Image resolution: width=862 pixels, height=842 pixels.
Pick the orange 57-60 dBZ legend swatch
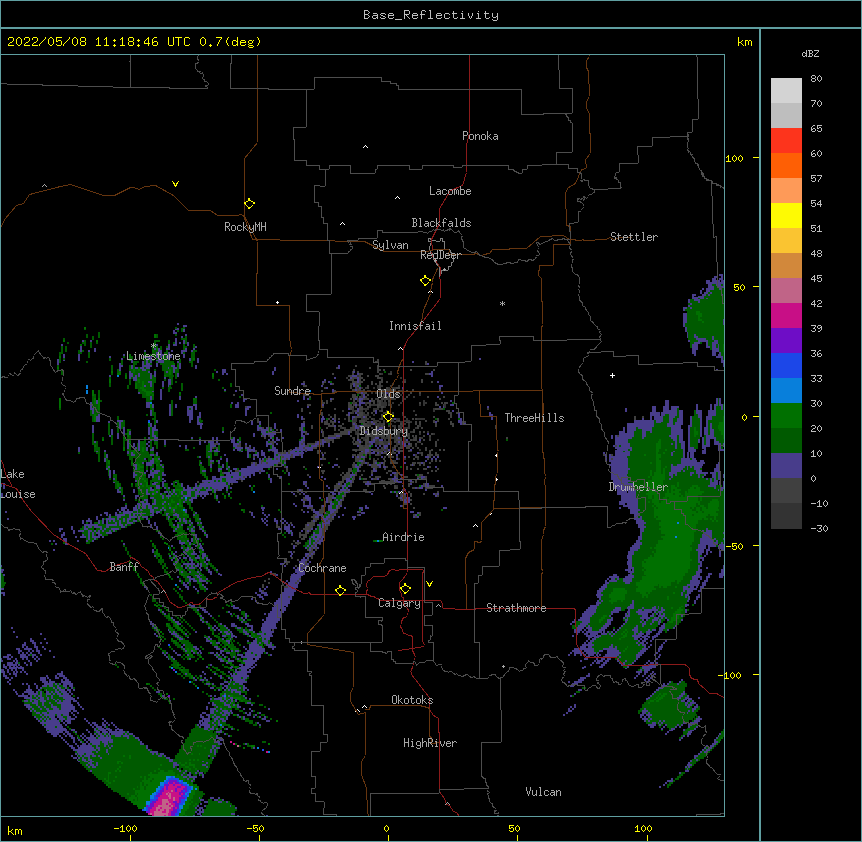tap(786, 165)
